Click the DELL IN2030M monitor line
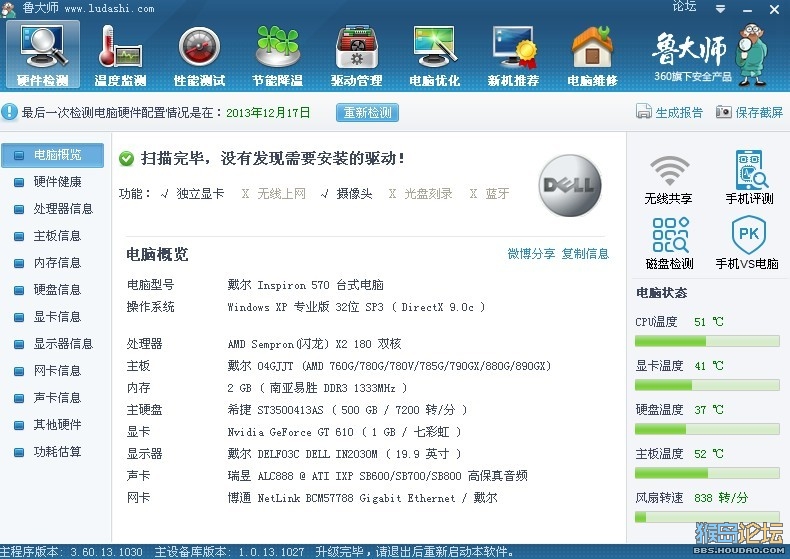Viewport: 790px width, 559px height. (x=344, y=454)
